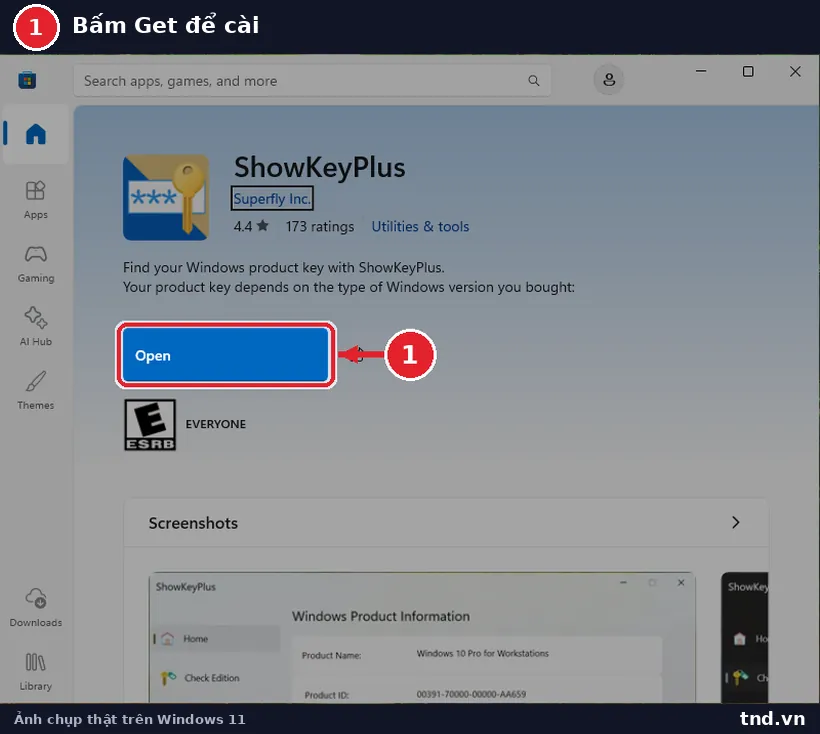820x734 pixels.
Task: Click the search apps input field
Action: [x=312, y=81]
